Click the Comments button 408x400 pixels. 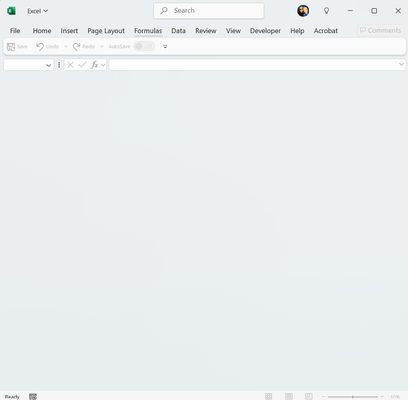point(381,30)
